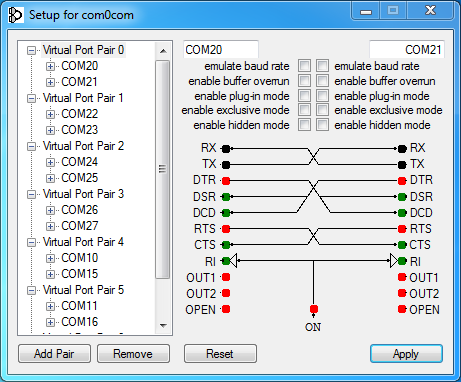
Task: Enable plug-in mode for COM20
Action: pyautogui.click(x=304, y=96)
